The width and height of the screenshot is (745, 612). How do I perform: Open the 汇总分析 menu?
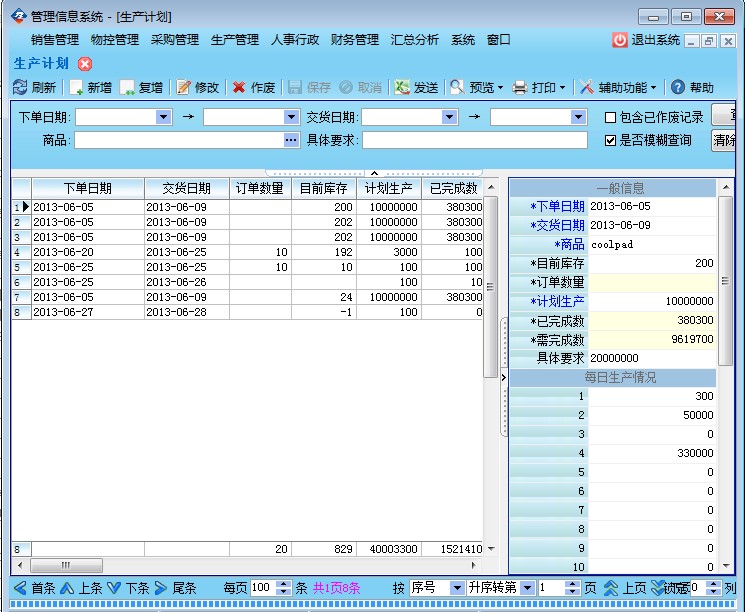pos(415,40)
